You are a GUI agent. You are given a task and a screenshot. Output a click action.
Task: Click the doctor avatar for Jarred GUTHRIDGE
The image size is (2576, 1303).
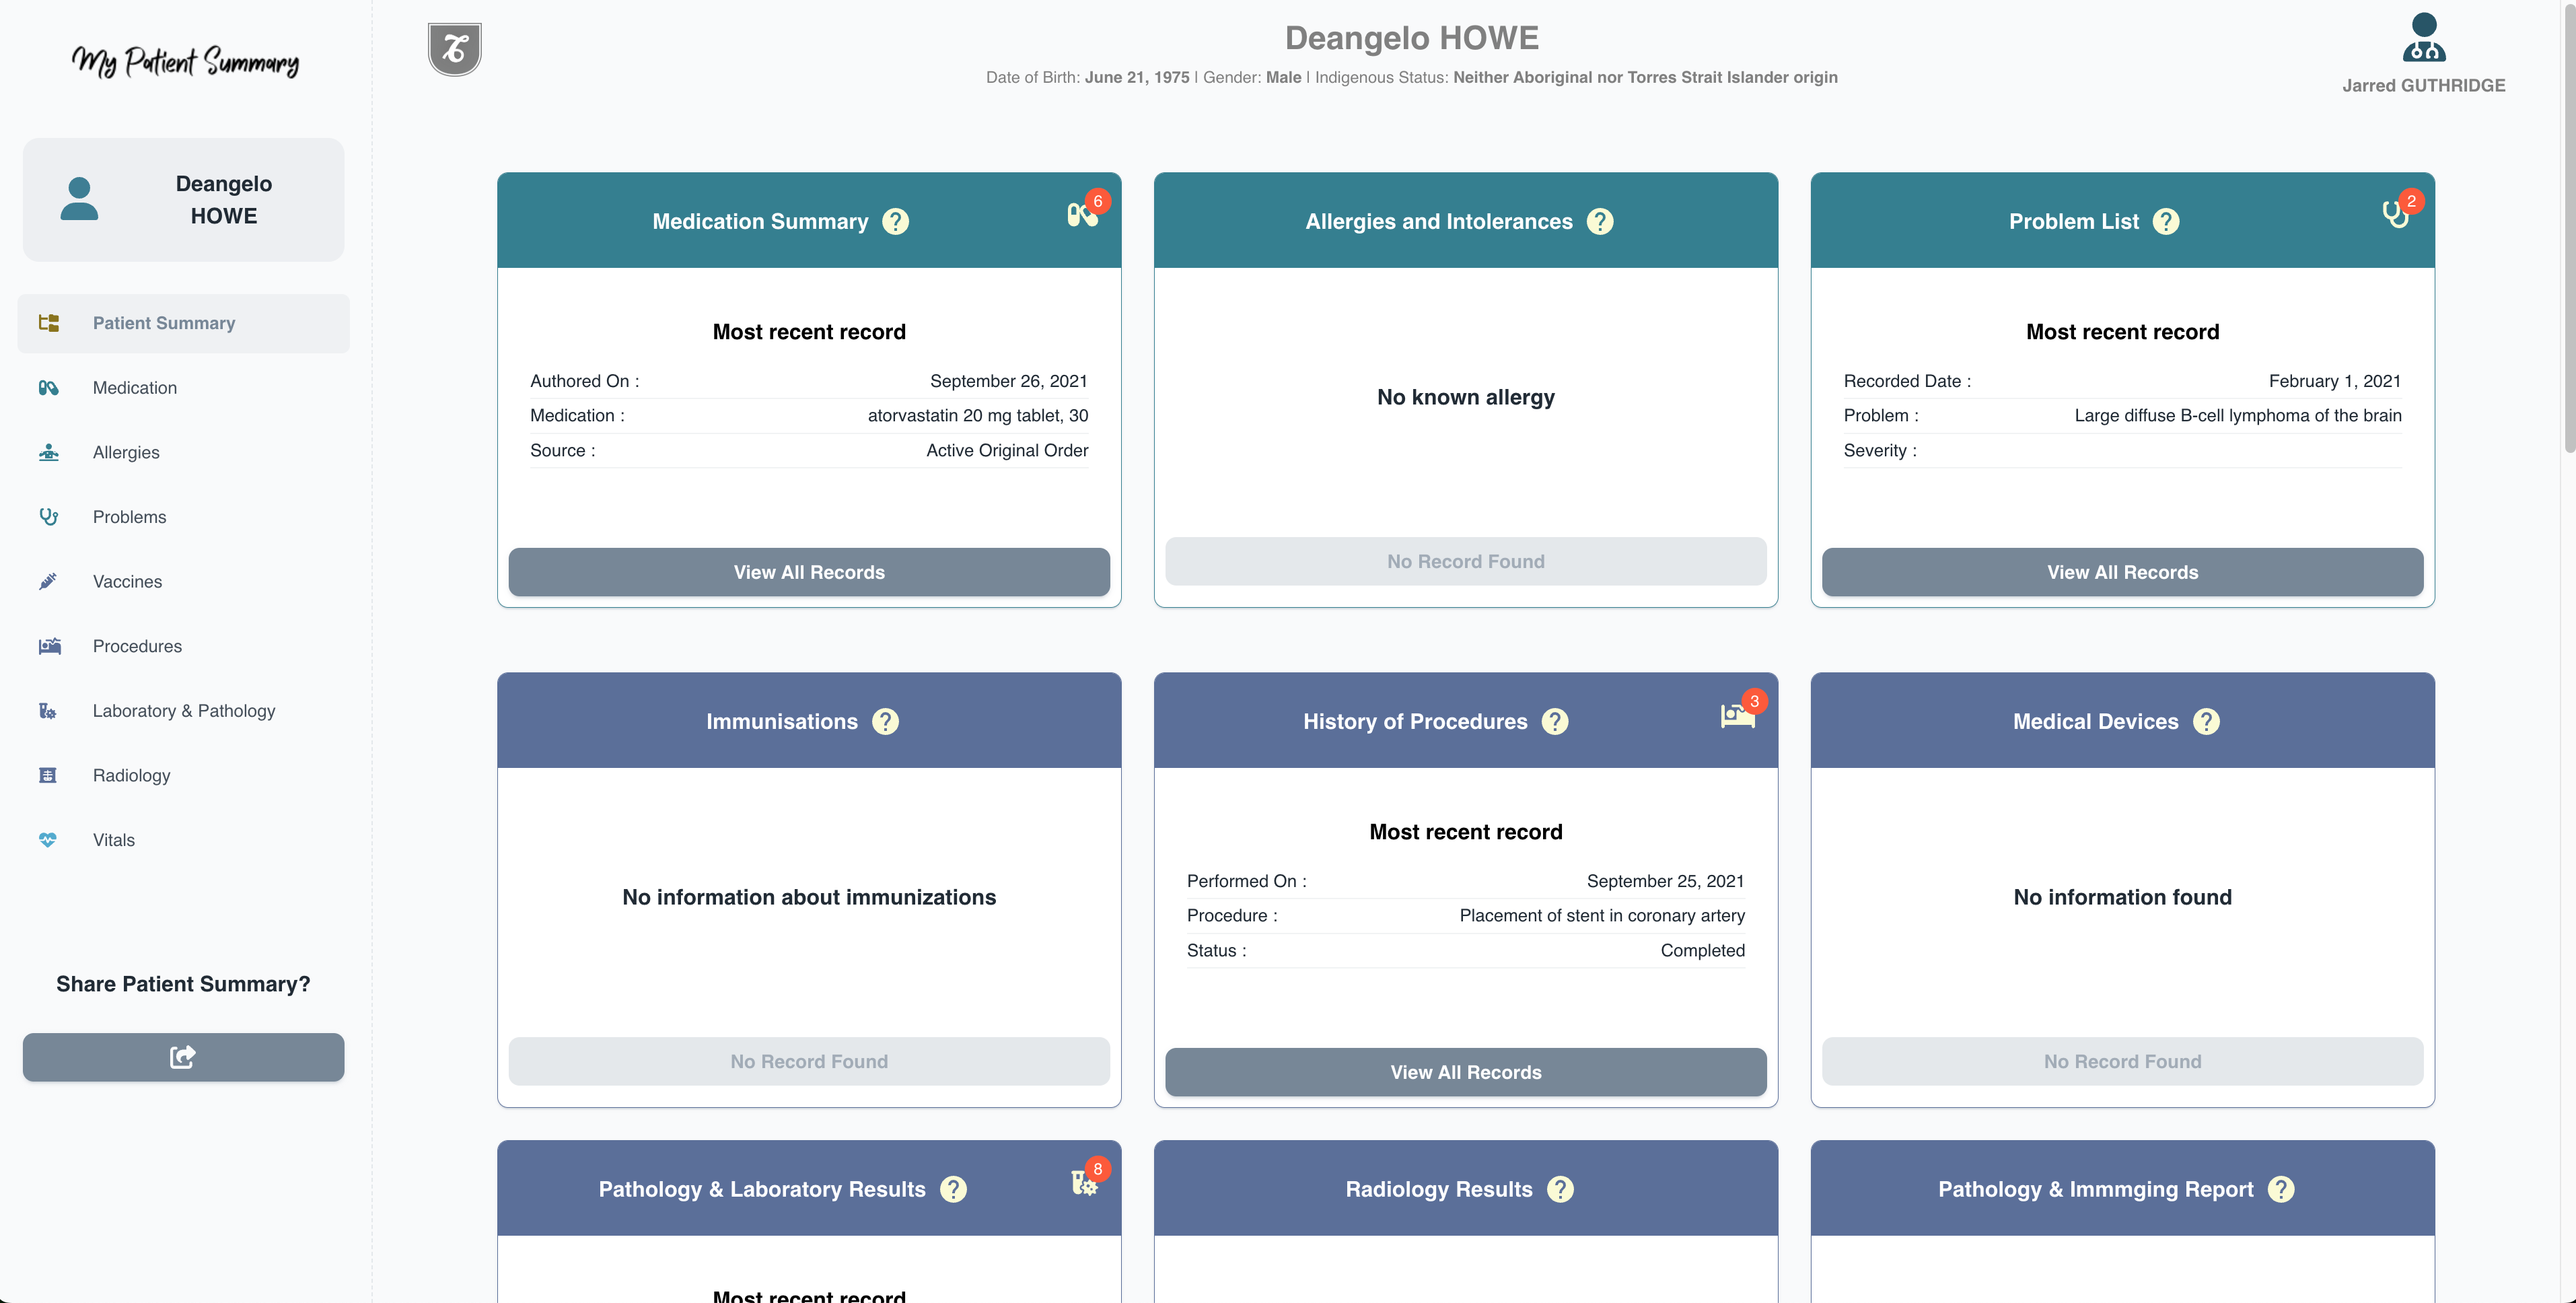pyautogui.click(x=2423, y=38)
